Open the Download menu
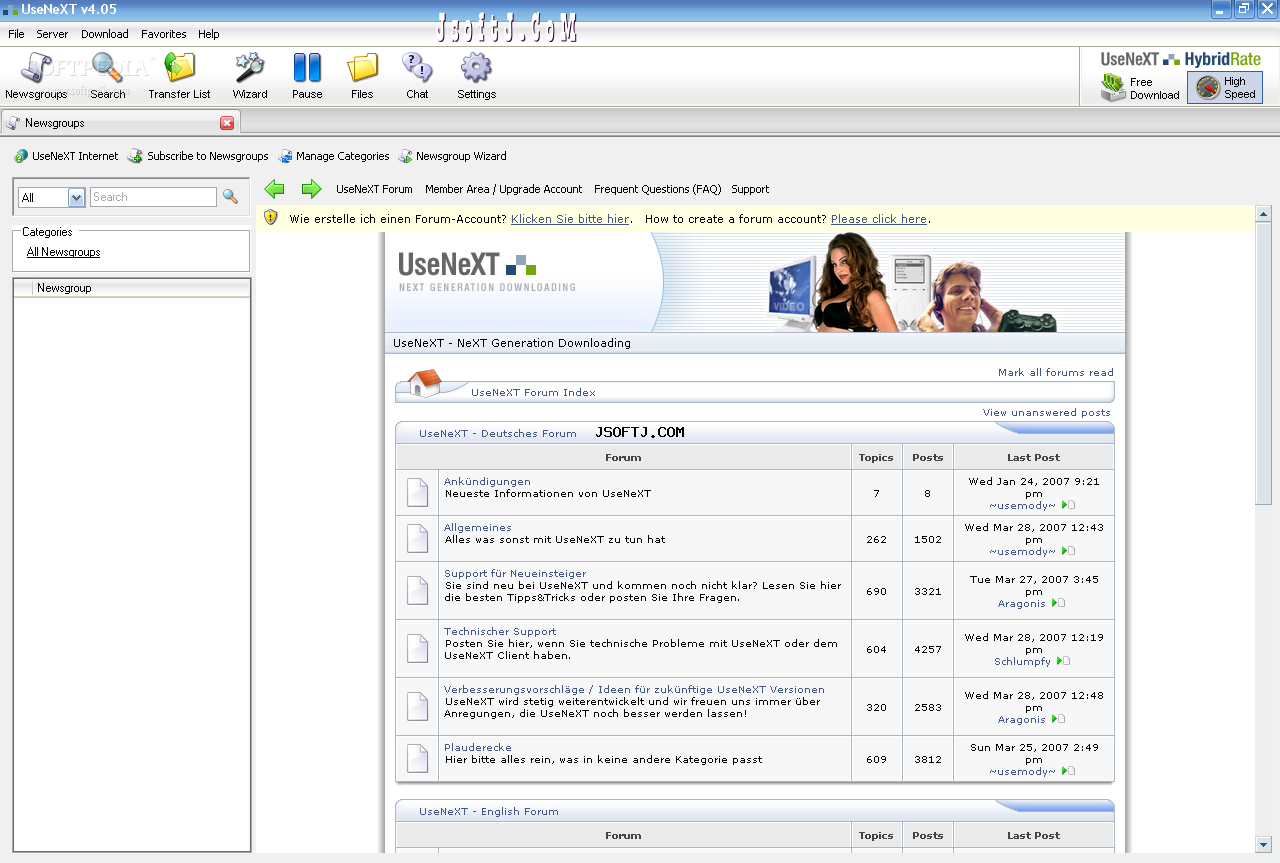Screen dimensions: 1280x863 click(x=105, y=34)
